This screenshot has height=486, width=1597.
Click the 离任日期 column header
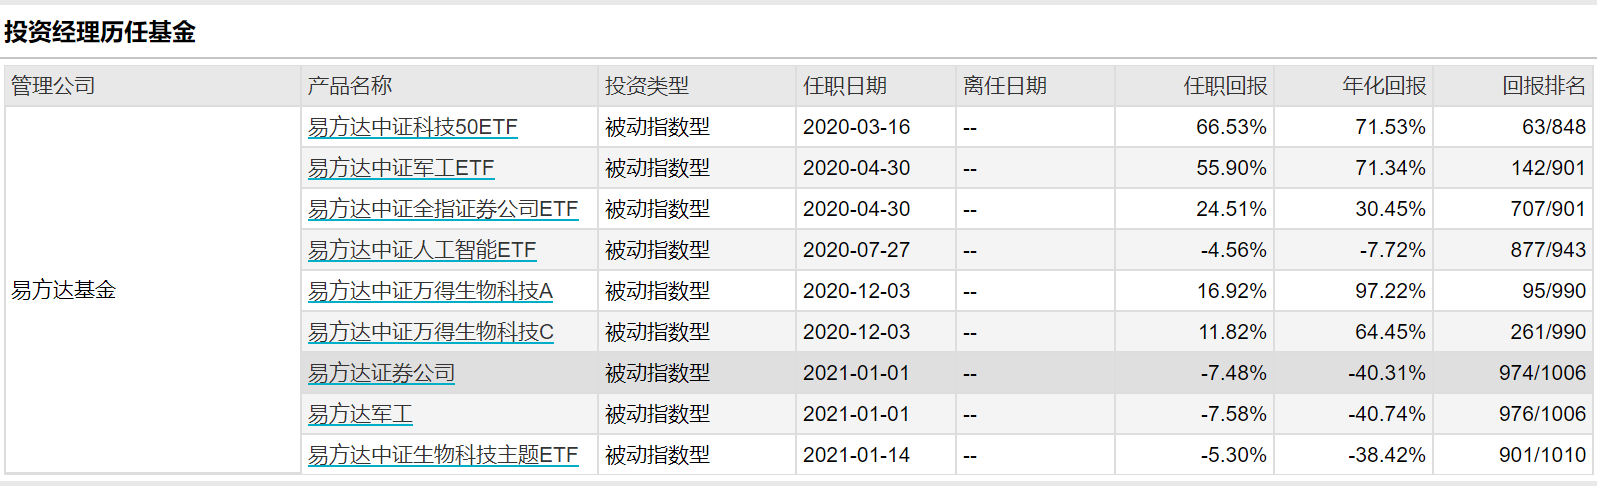click(1005, 86)
